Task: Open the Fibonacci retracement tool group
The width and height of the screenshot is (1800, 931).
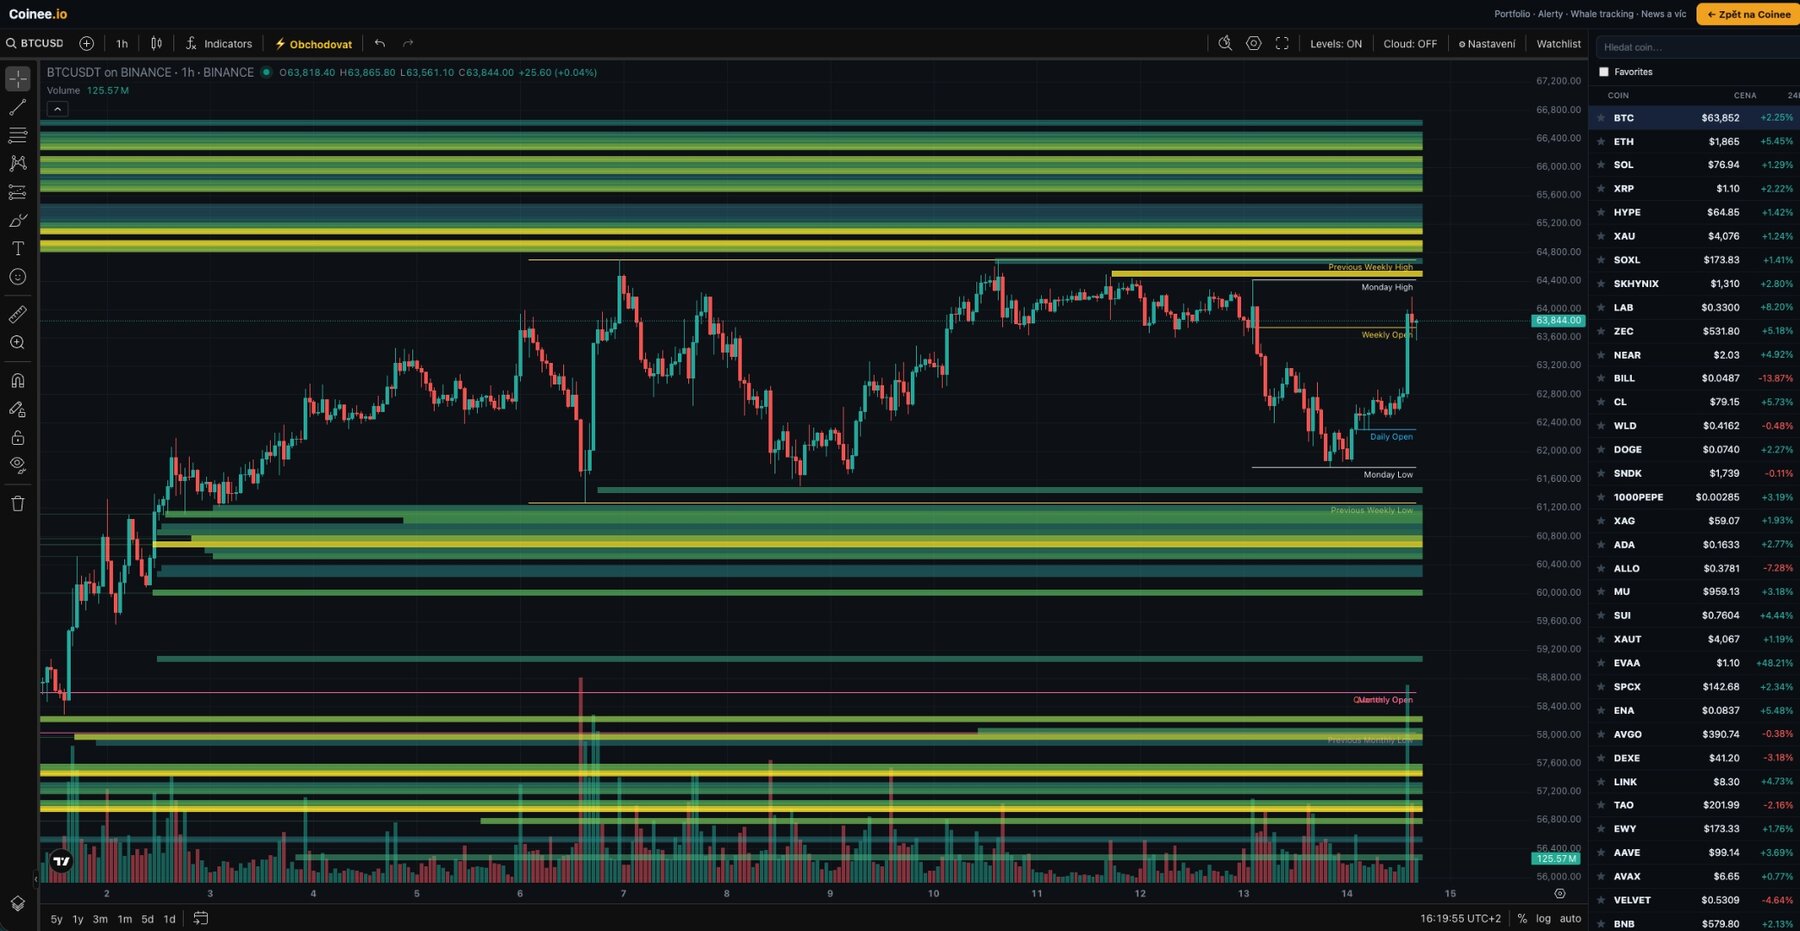Action: click(18, 135)
